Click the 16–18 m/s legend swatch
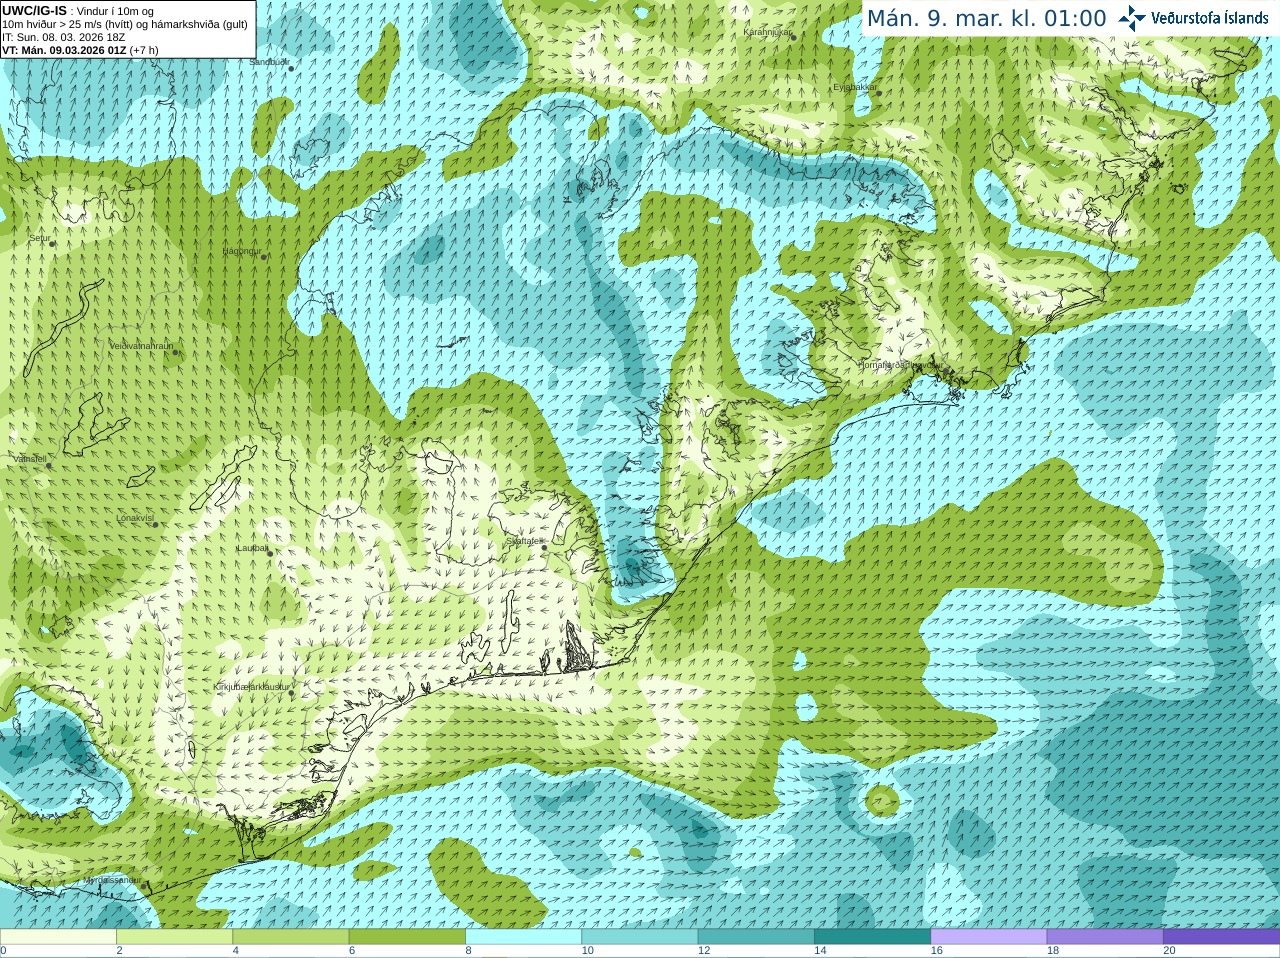The image size is (1280, 958). click(x=989, y=937)
